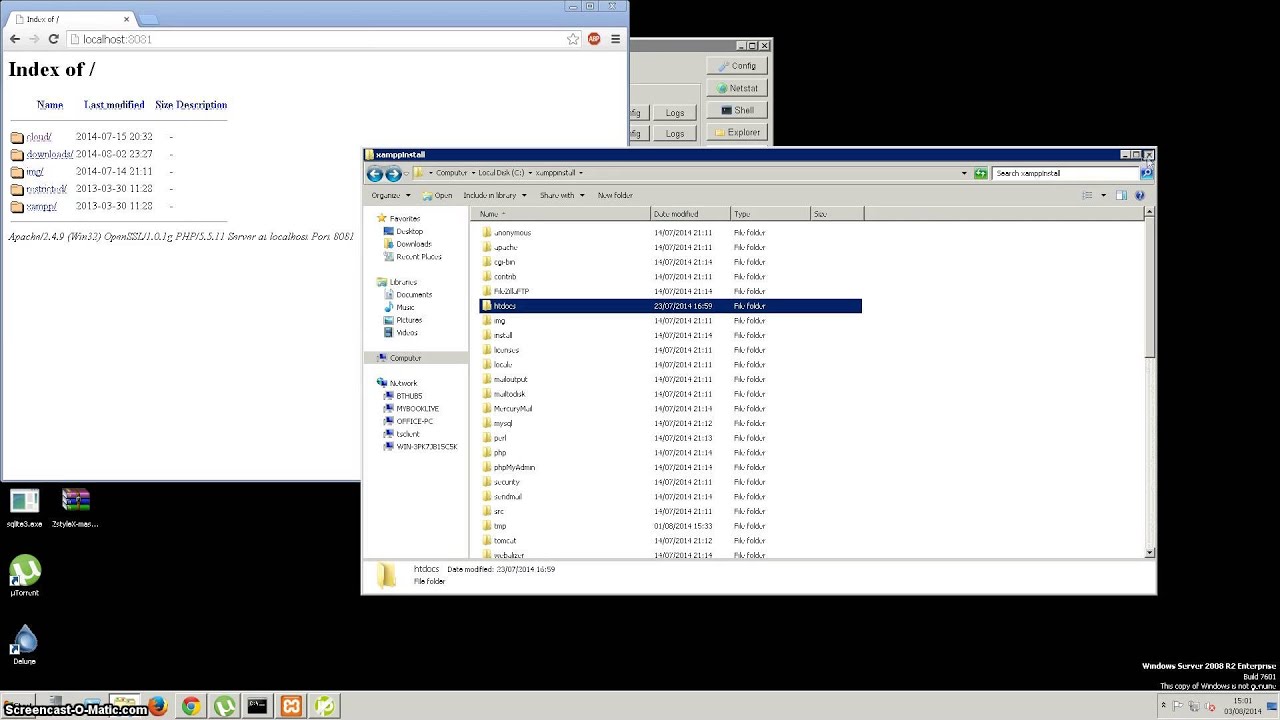
Task: Click New folder in Explorer toolbar
Action: 615,195
